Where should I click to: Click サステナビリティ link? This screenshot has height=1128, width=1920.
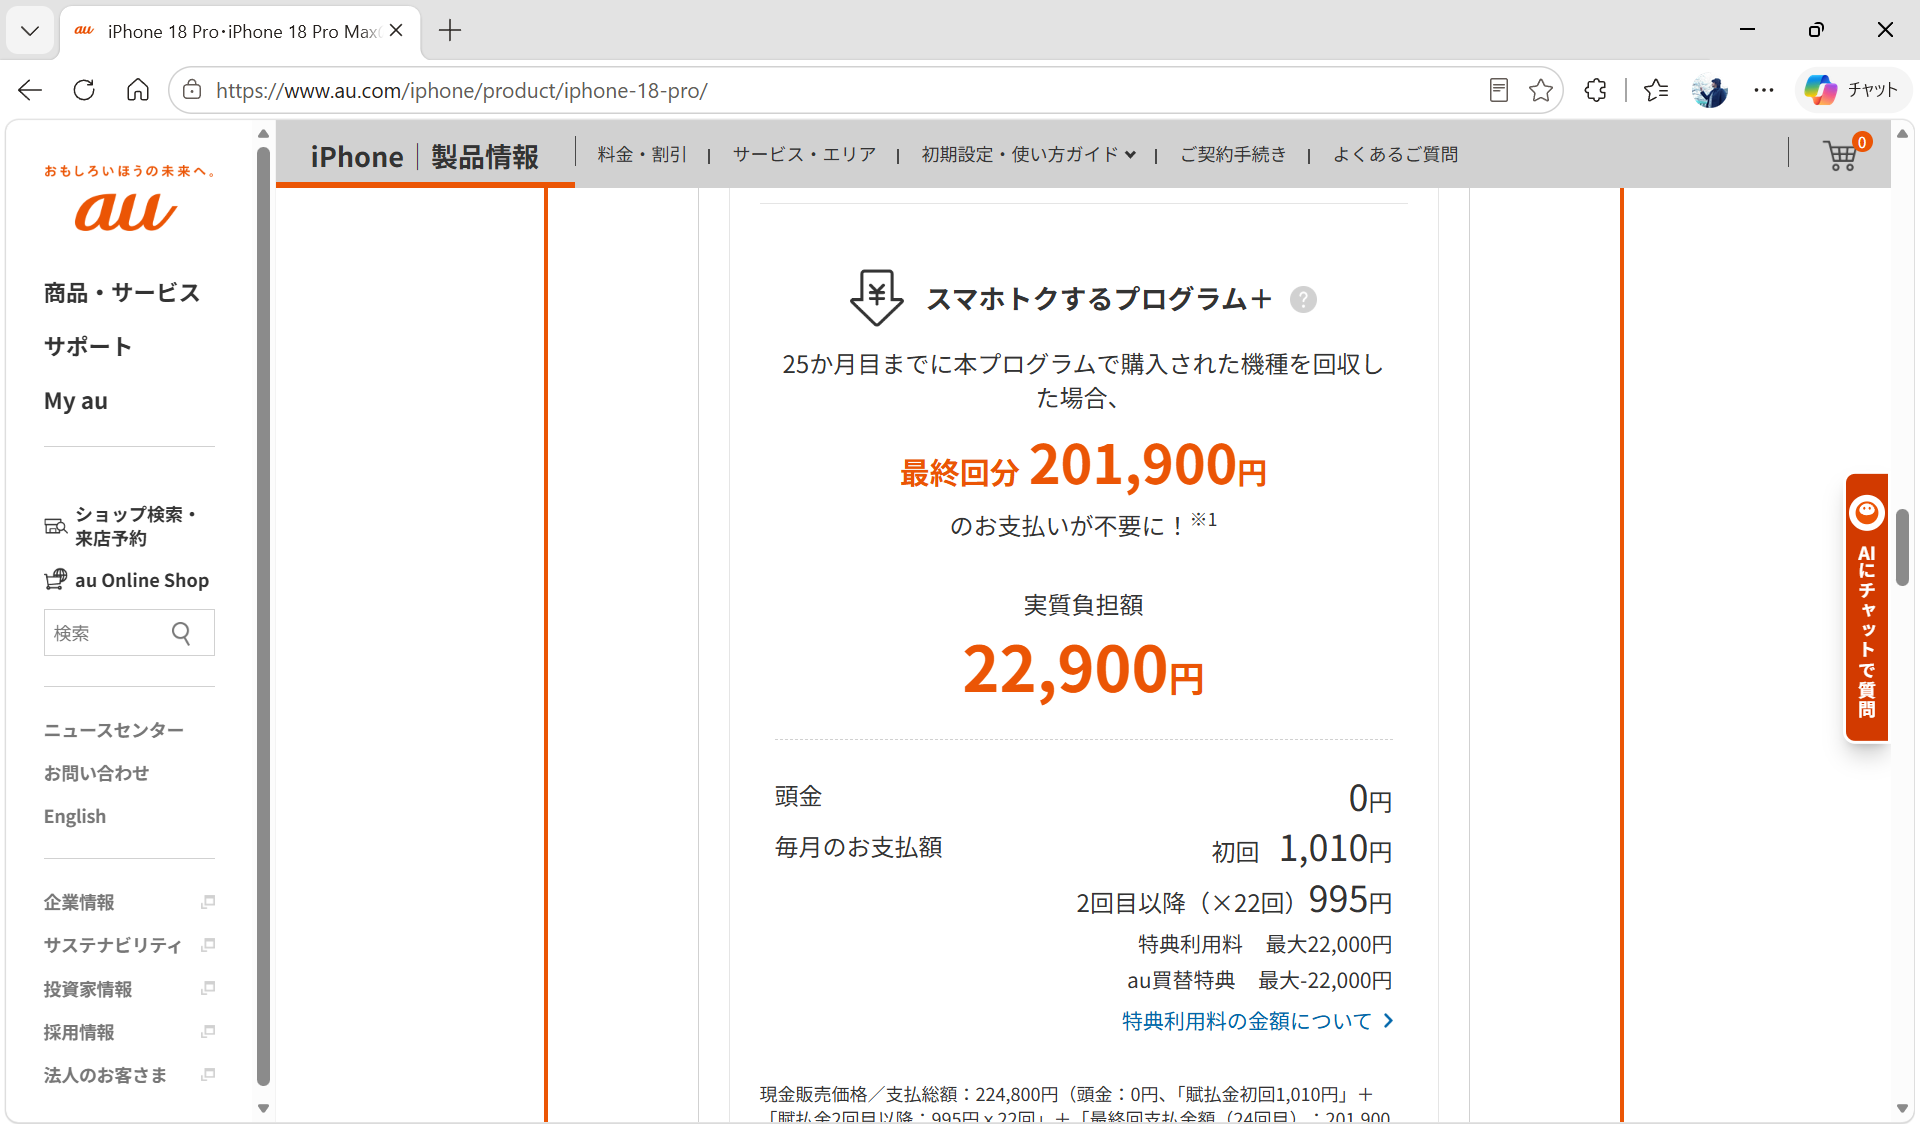(x=113, y=945)
